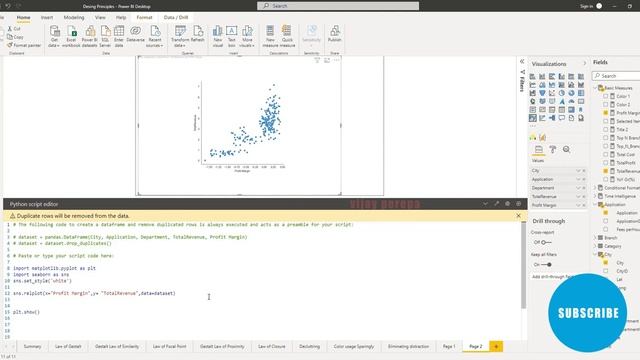
Task: Create a Quick measure
Action: (287, 36)
